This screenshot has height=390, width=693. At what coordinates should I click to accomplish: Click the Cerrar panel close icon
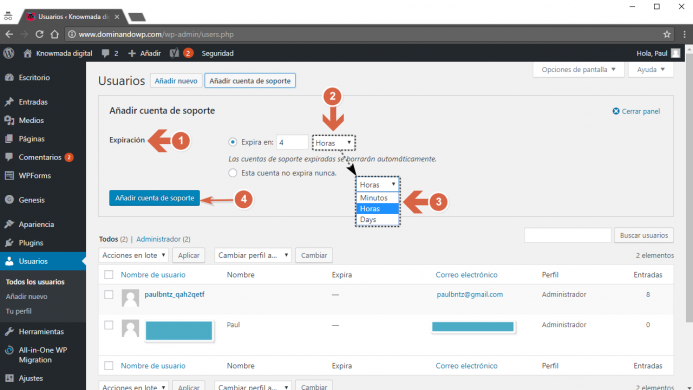point(616,111)
